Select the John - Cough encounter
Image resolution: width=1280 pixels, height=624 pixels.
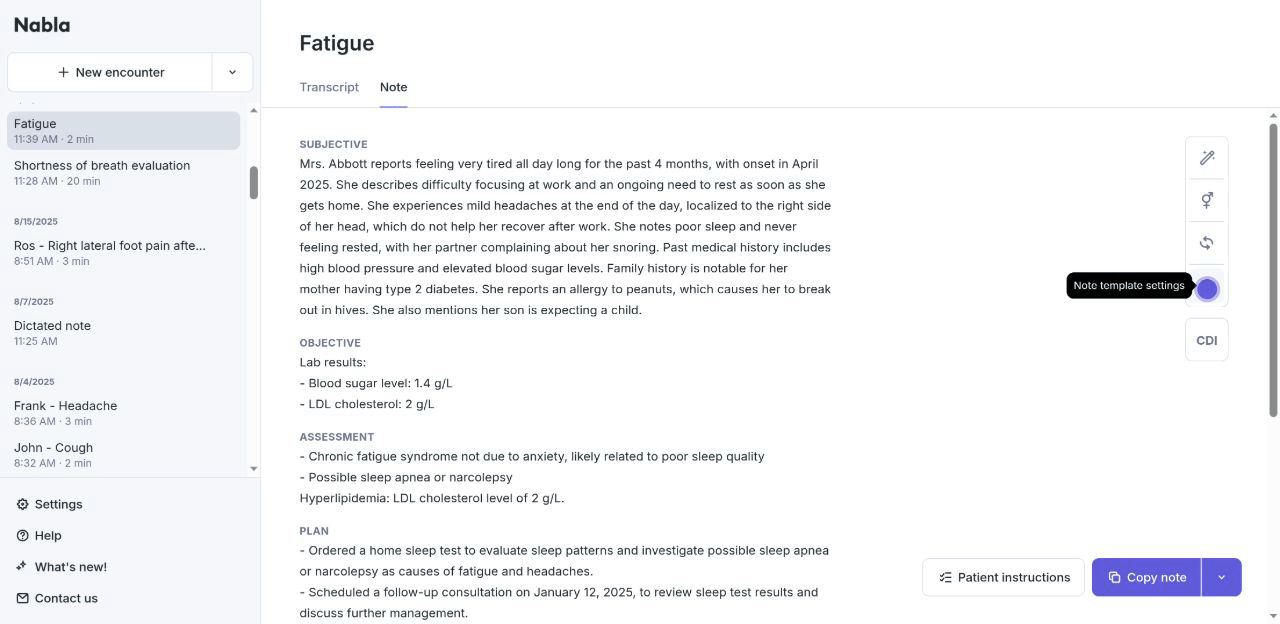click(x=54, y=454)
